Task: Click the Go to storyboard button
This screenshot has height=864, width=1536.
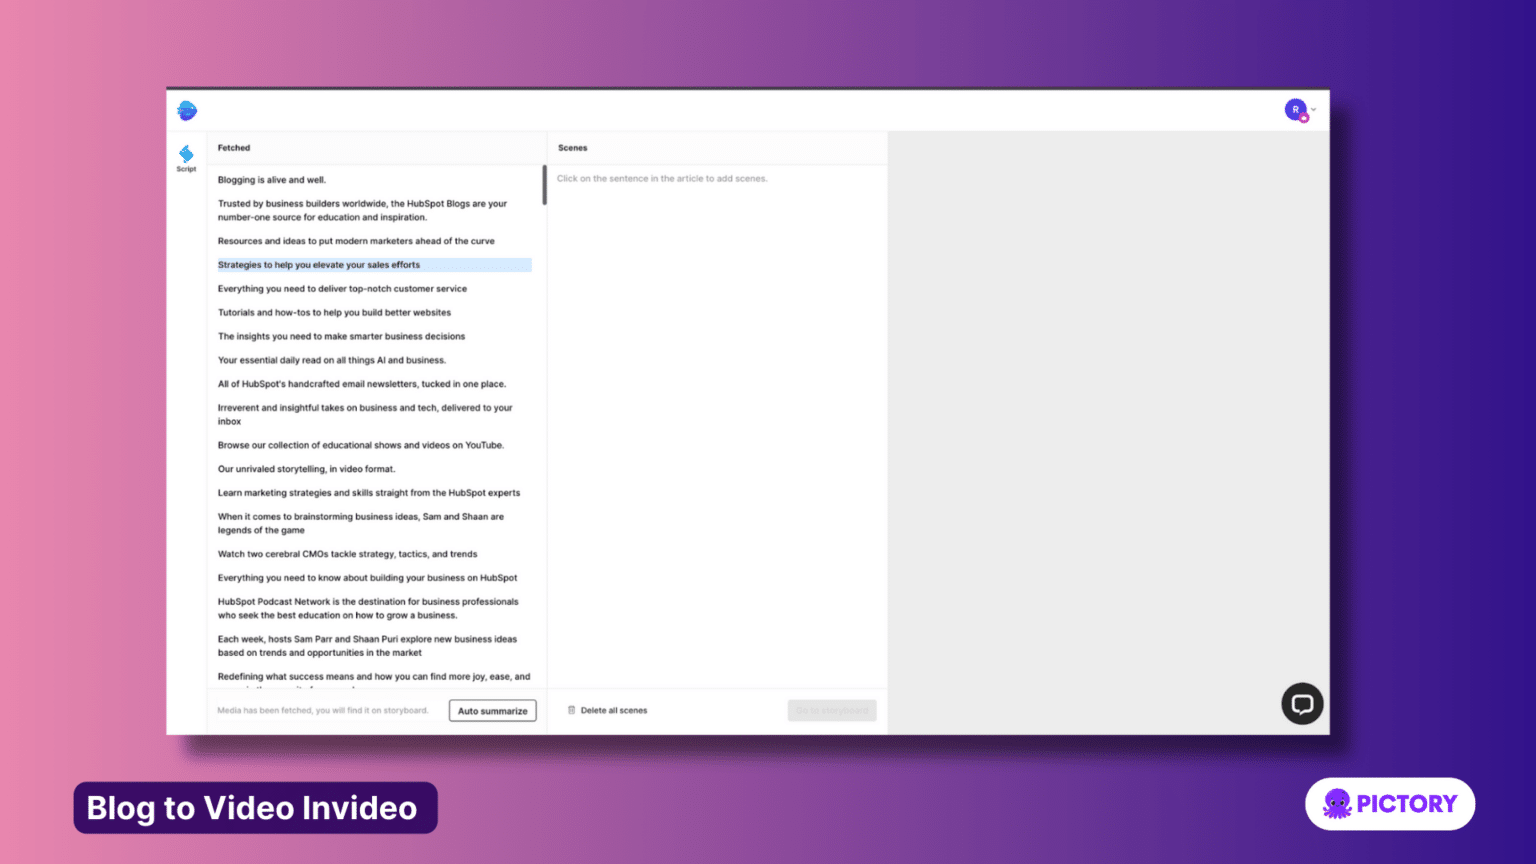Action: pyautogui.click(x=831, y=710)
